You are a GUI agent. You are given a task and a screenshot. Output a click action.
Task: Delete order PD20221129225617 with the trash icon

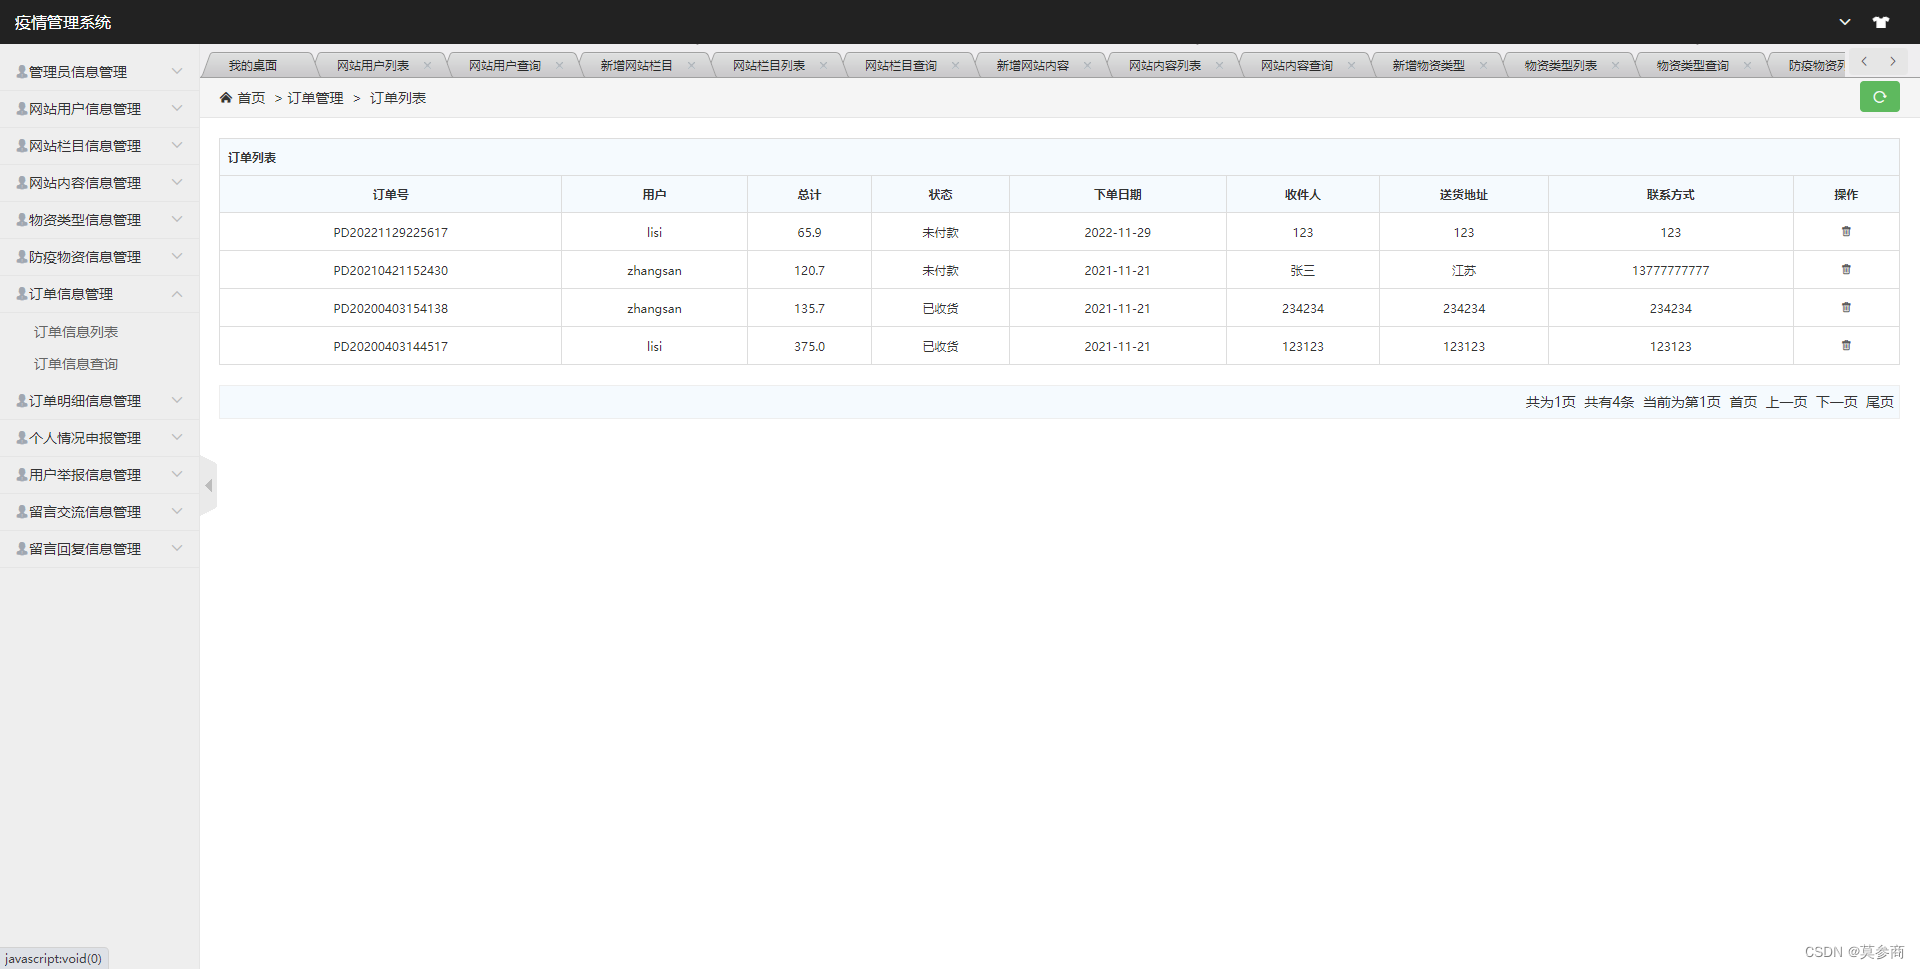coord(1846,232)
